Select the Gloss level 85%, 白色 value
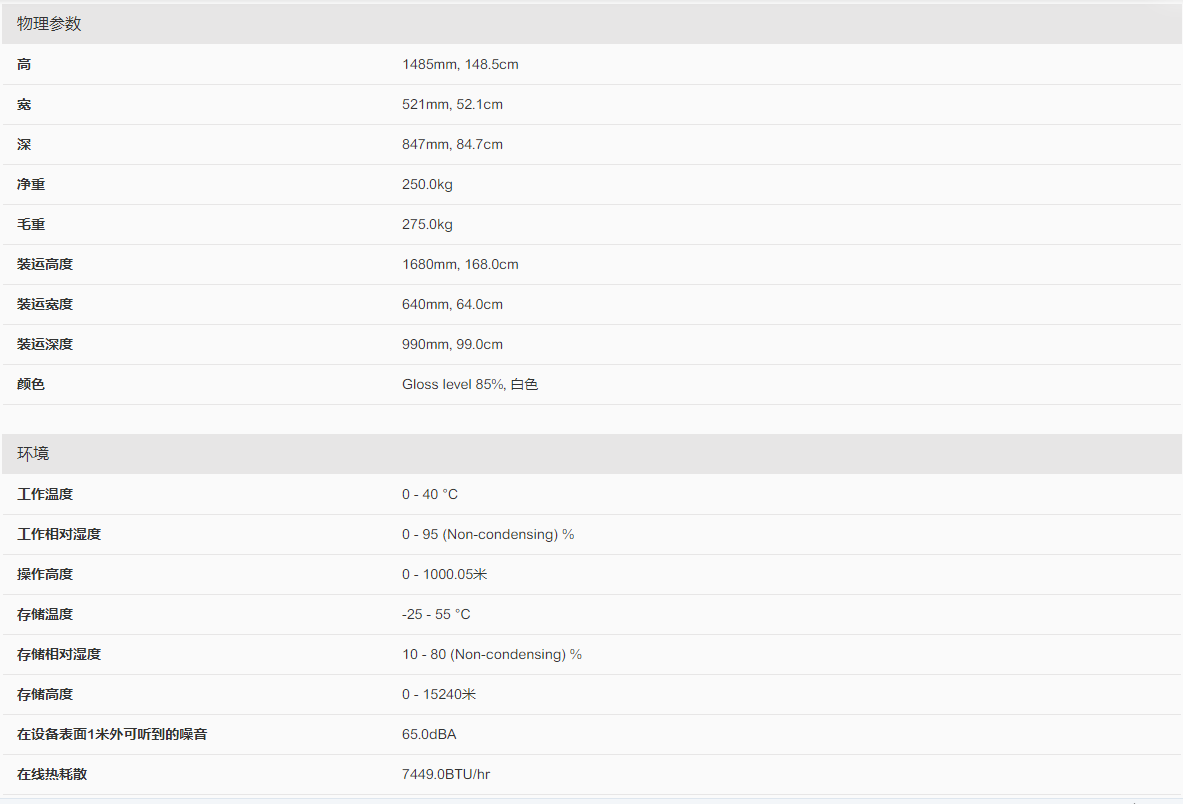 470,385
